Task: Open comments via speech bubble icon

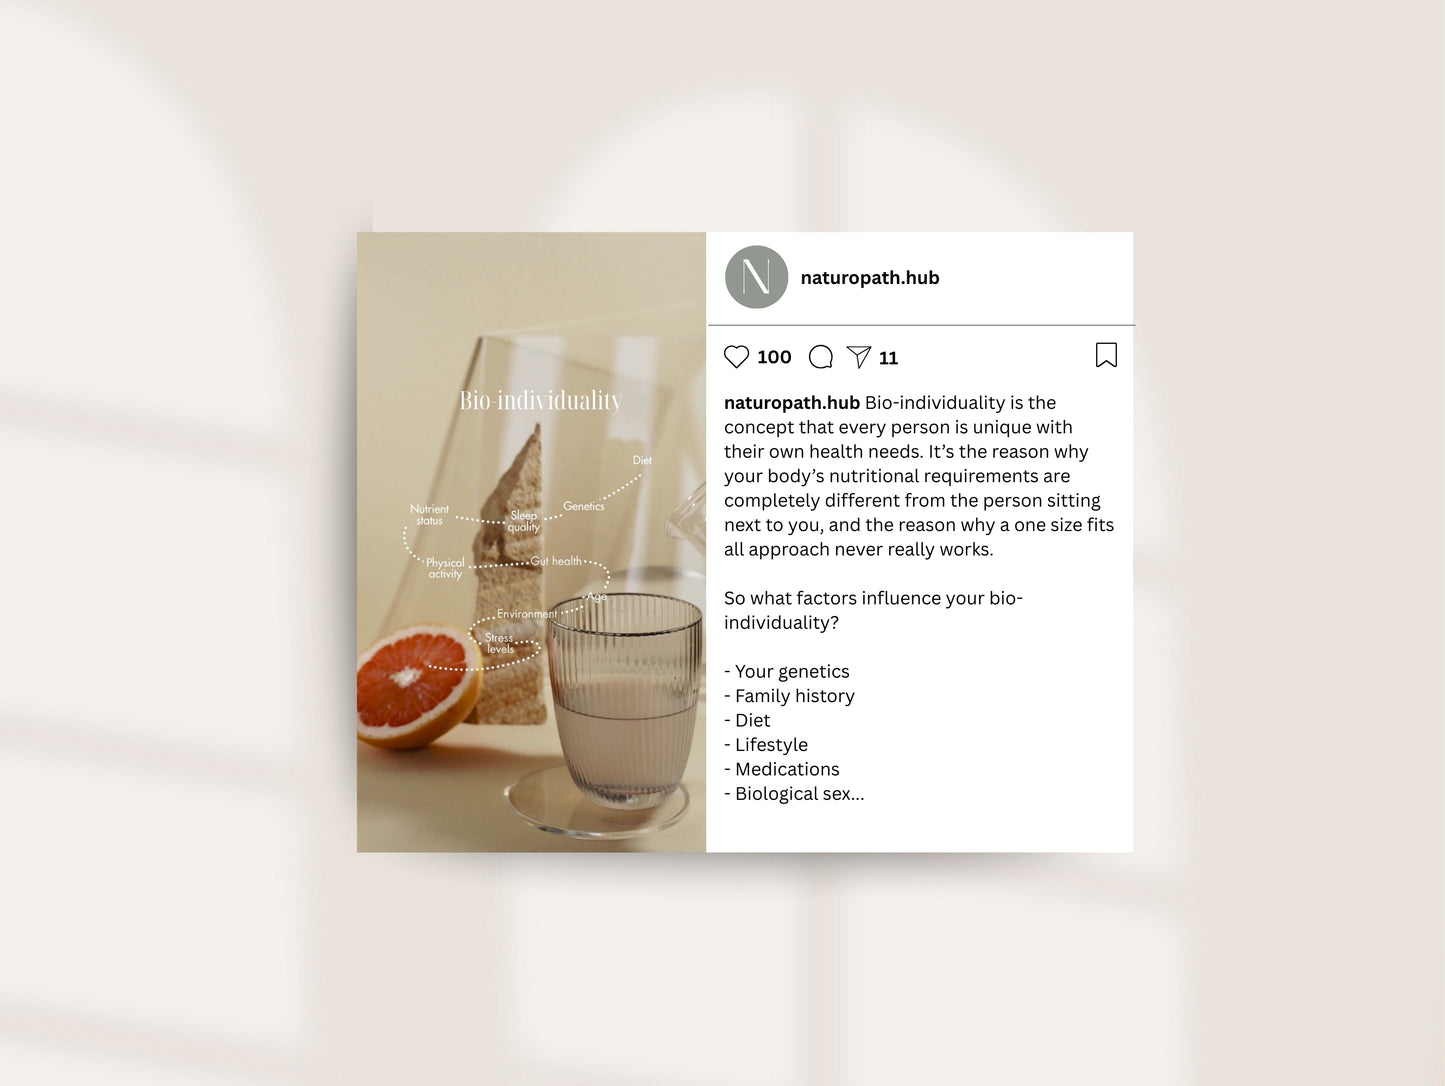Action: coord(821,357)
